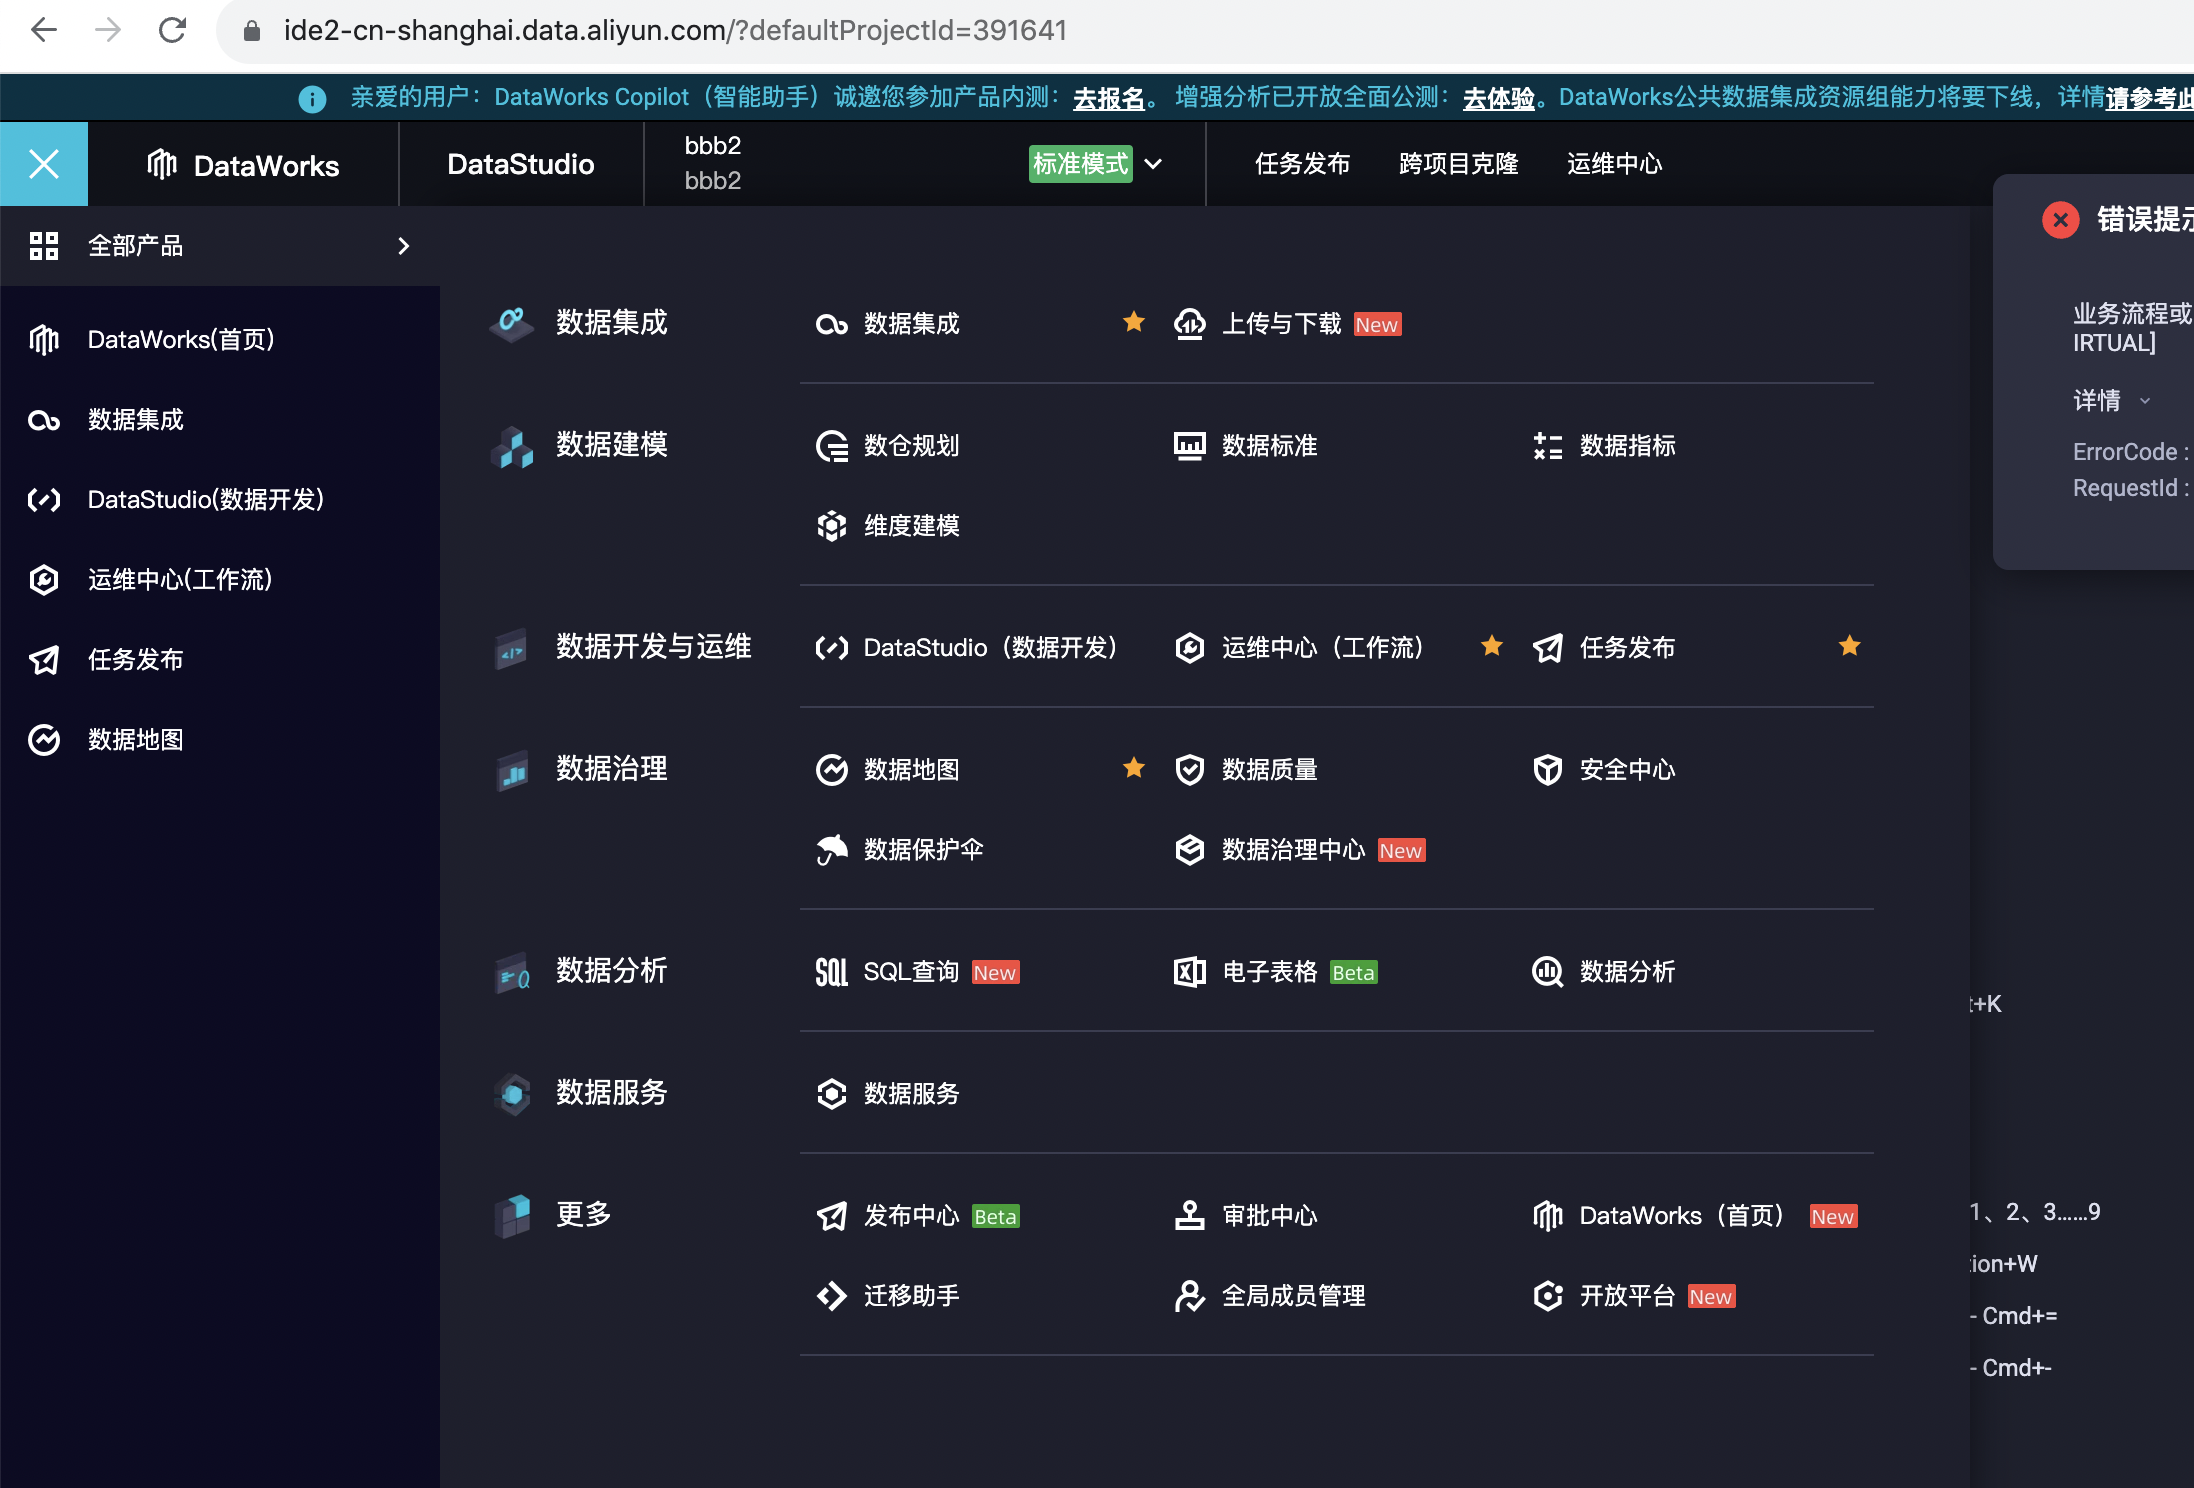2194x1488 pixels.
Task: Open the 标准模式 dropdown chevron
Action: point(1153,164)
